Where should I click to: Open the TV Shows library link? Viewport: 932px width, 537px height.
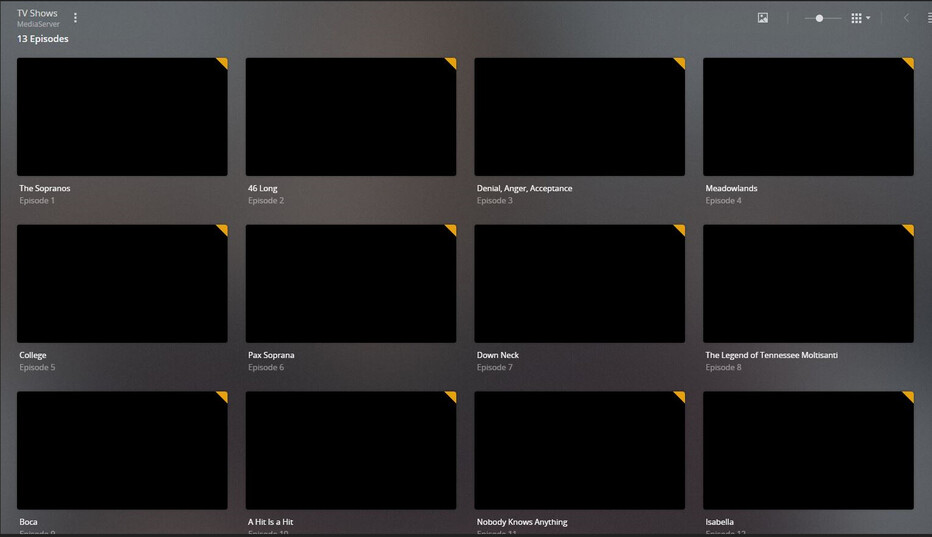click(37, 13)
